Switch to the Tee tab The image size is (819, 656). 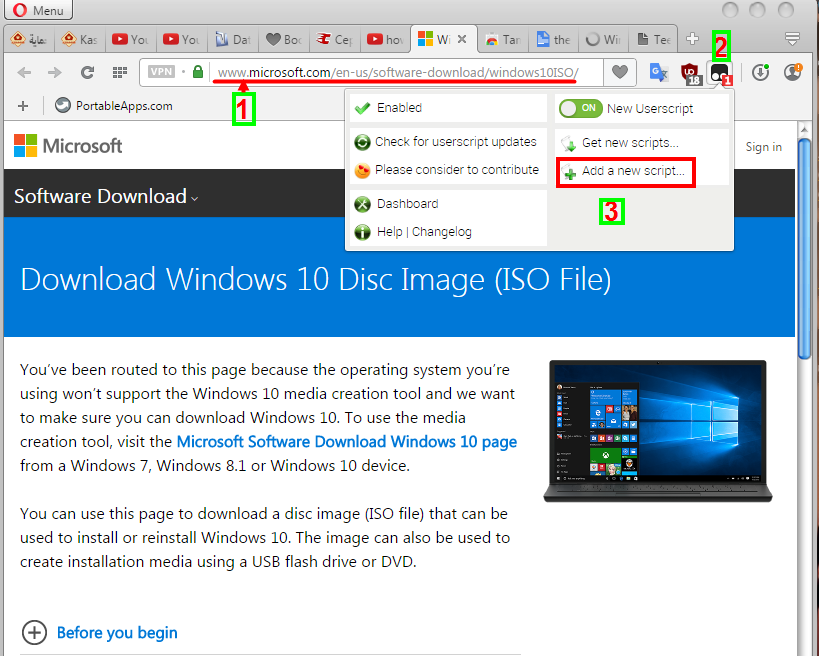point(654,39)
